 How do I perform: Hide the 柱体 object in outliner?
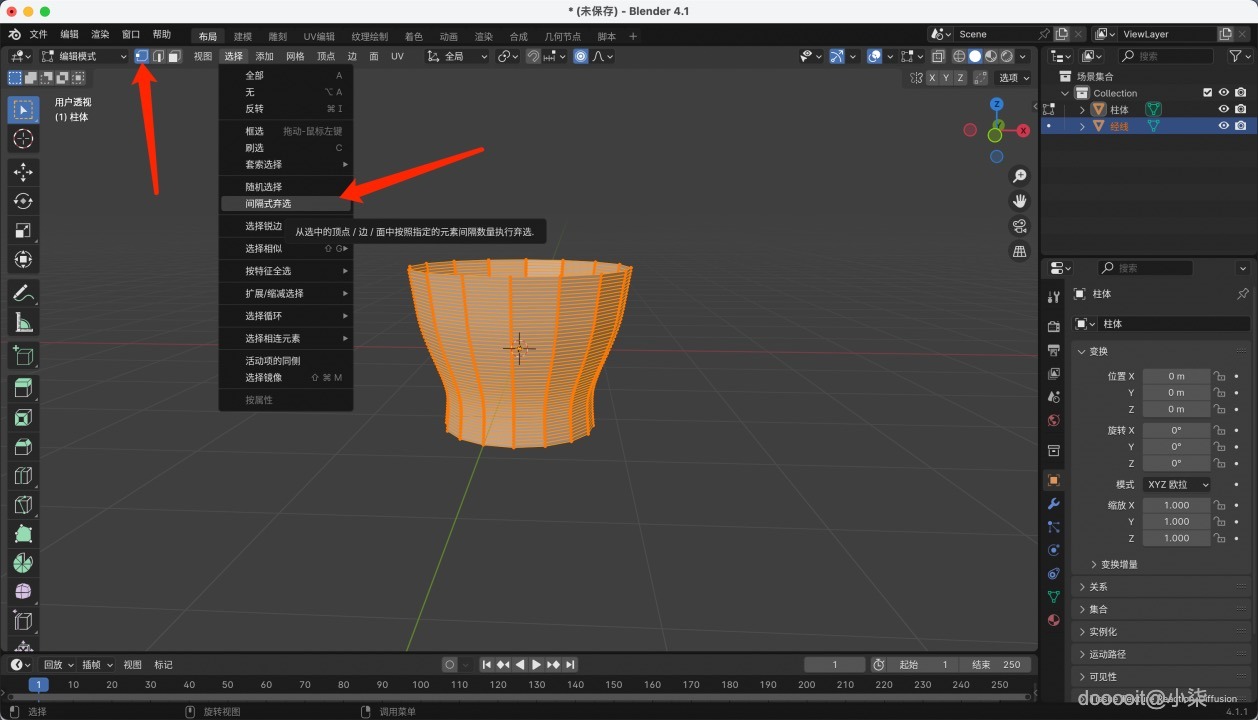click(x=1223, y=110)
